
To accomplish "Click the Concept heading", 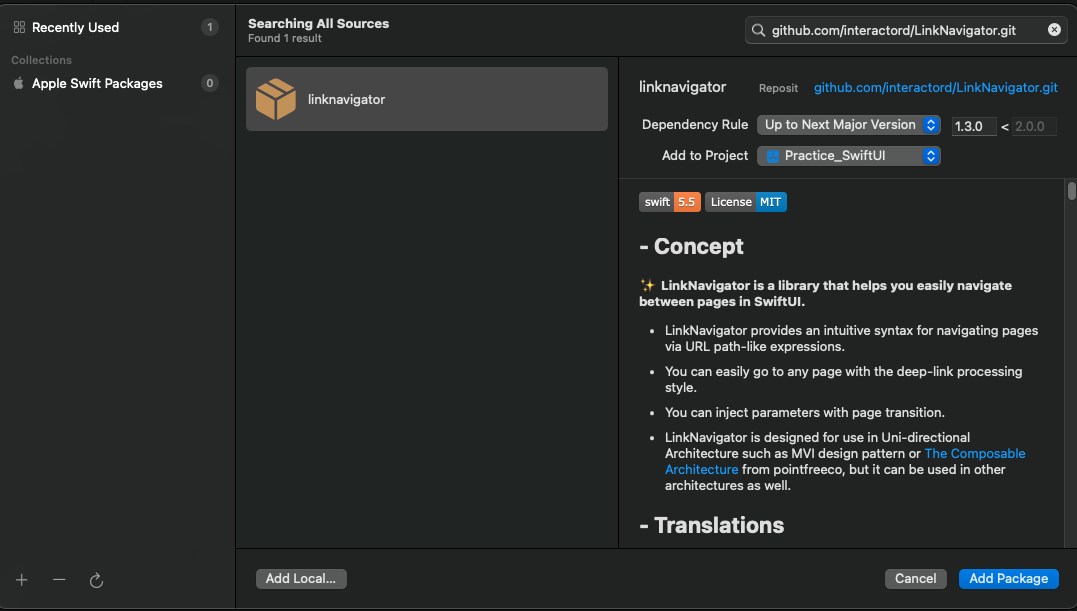I will coord(691,246).
